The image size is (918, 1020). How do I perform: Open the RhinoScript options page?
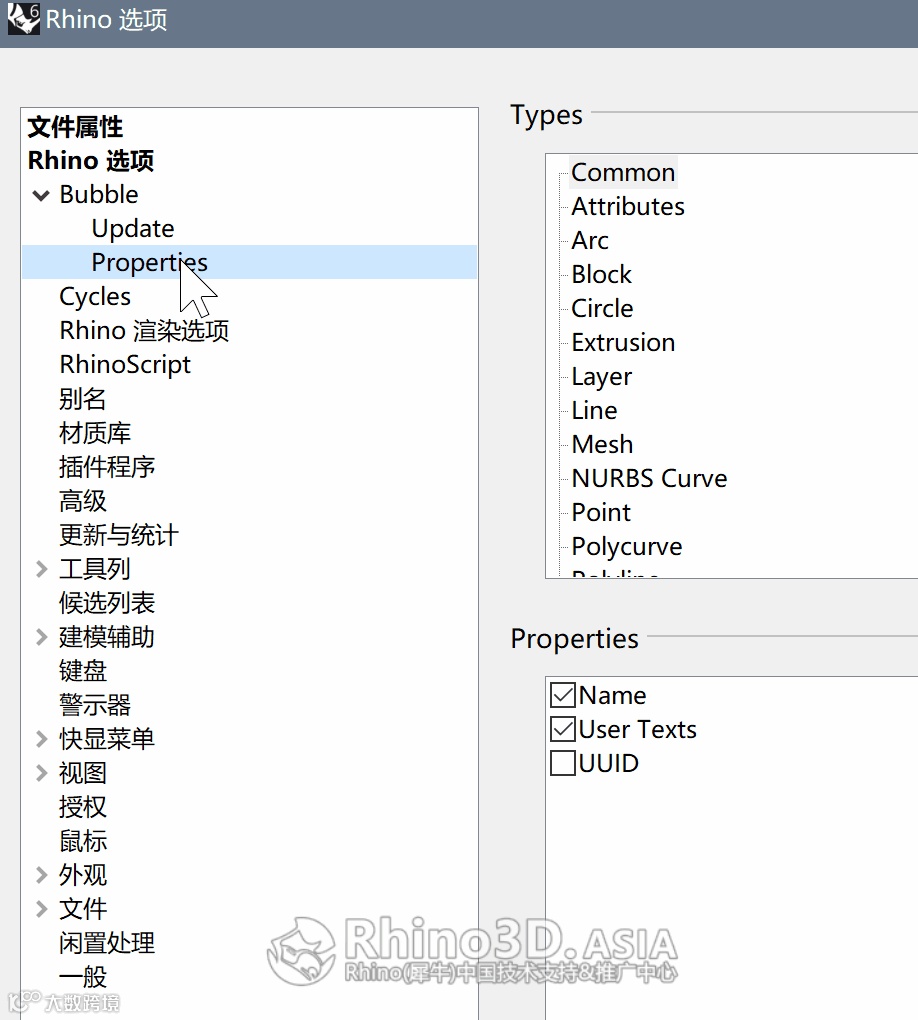click(125, 364)
